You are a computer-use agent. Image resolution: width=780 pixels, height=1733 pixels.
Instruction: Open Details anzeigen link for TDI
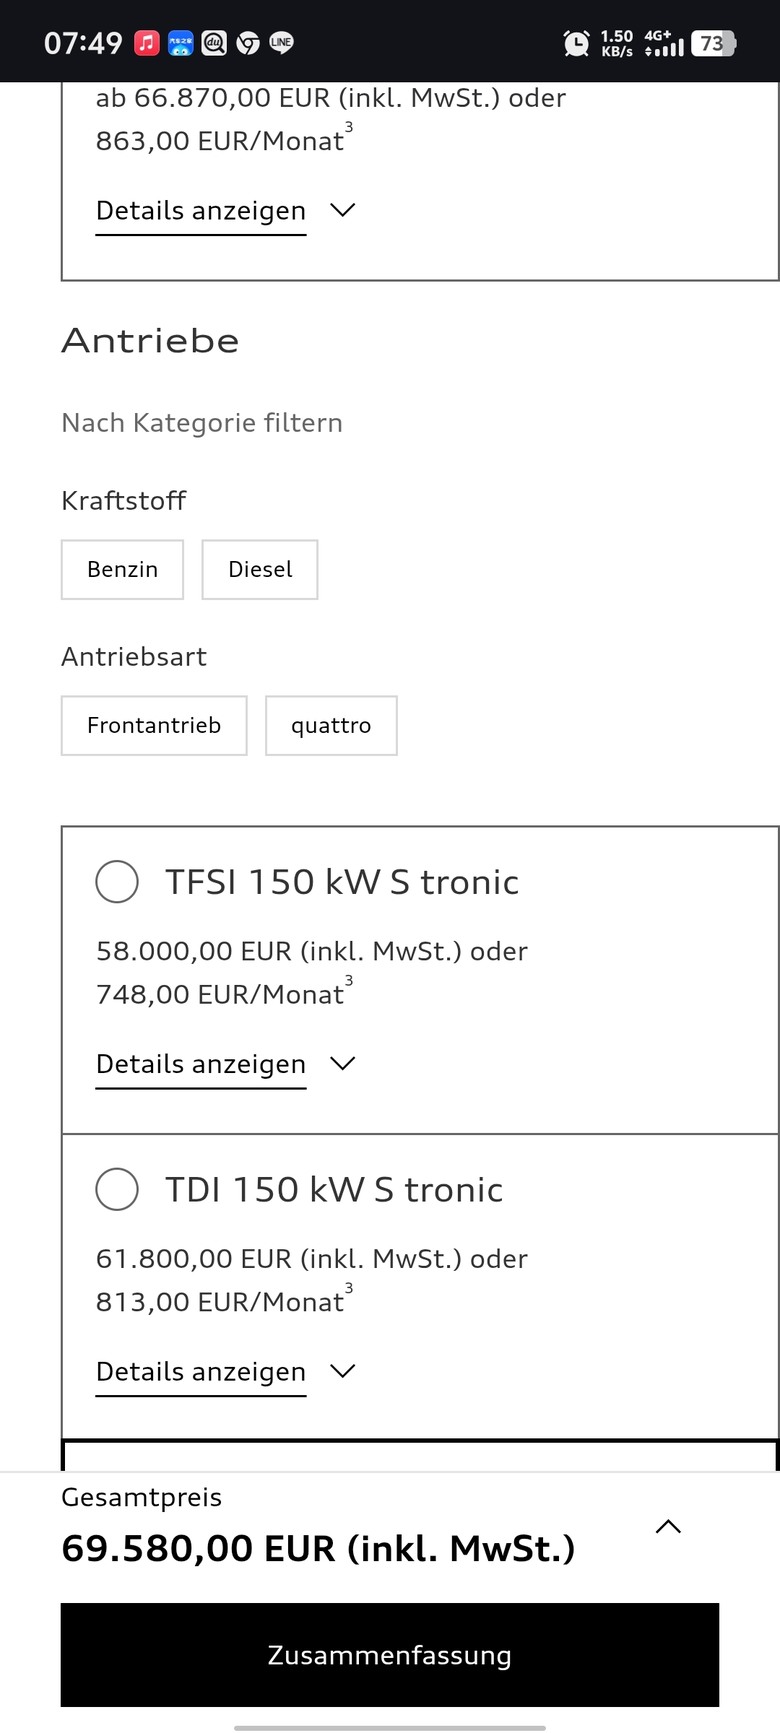tap(201, 1371)
